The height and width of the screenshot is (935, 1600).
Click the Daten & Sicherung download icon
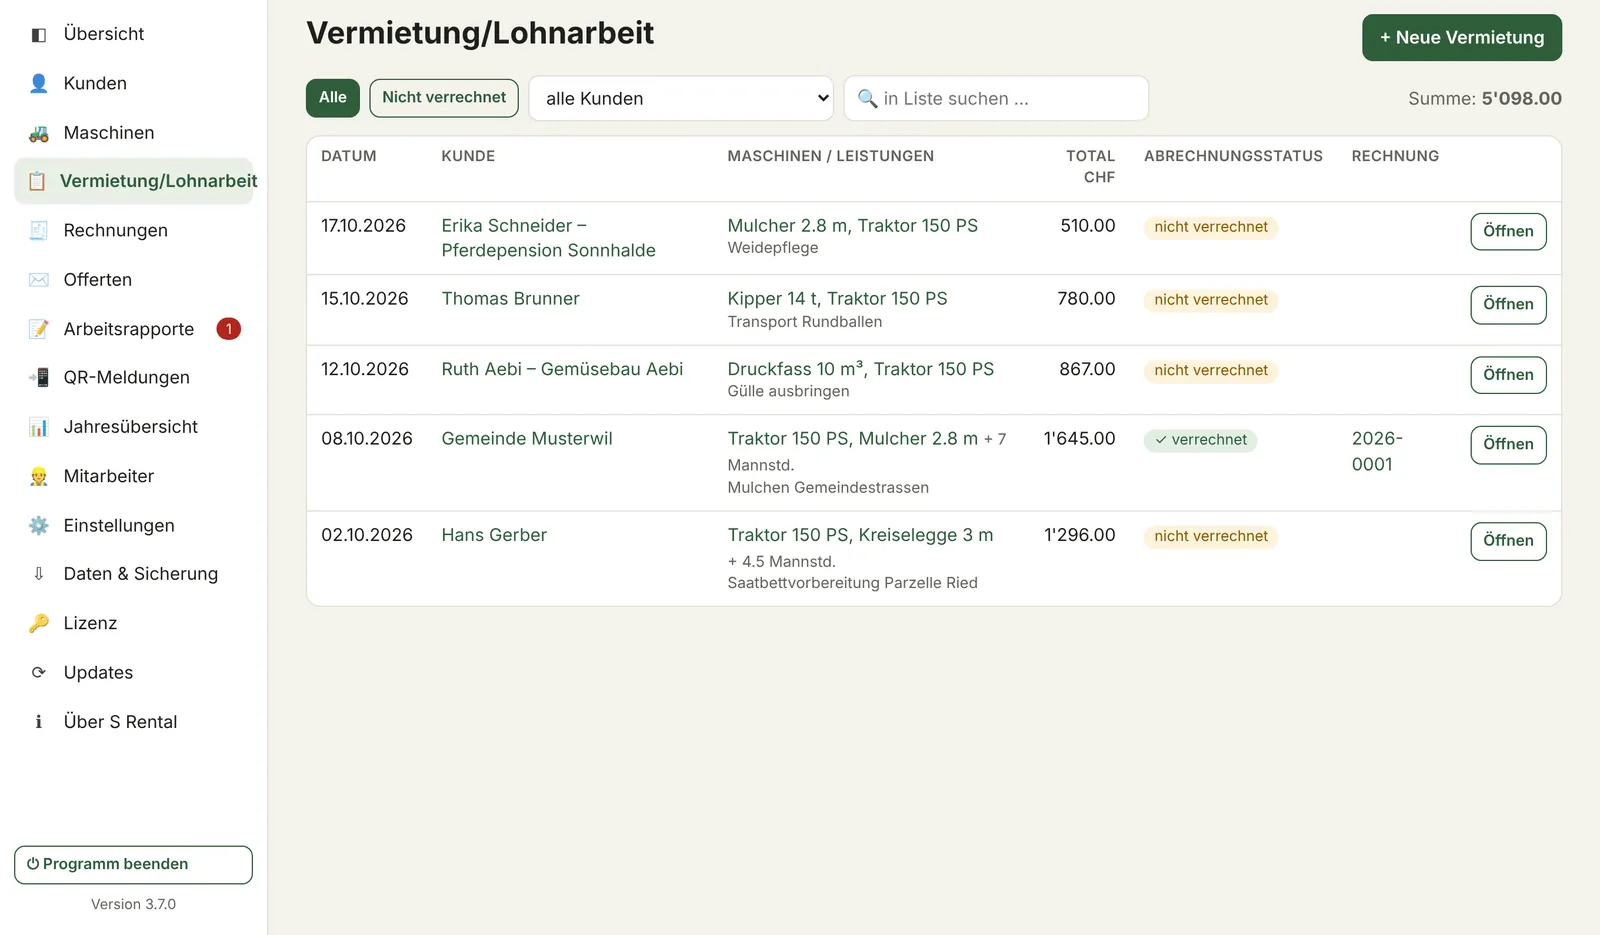pyautogui.click(x=39, y=574)
